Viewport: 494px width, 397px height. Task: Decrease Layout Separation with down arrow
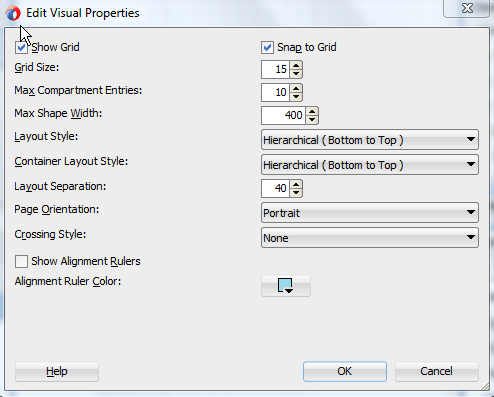pos(296,193)
